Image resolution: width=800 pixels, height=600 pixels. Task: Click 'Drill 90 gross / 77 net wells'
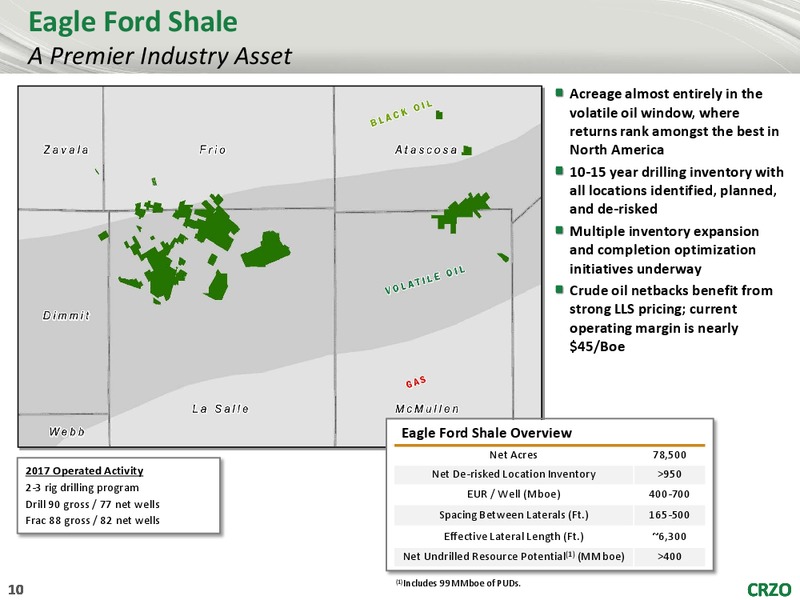(x=92, y=504)
